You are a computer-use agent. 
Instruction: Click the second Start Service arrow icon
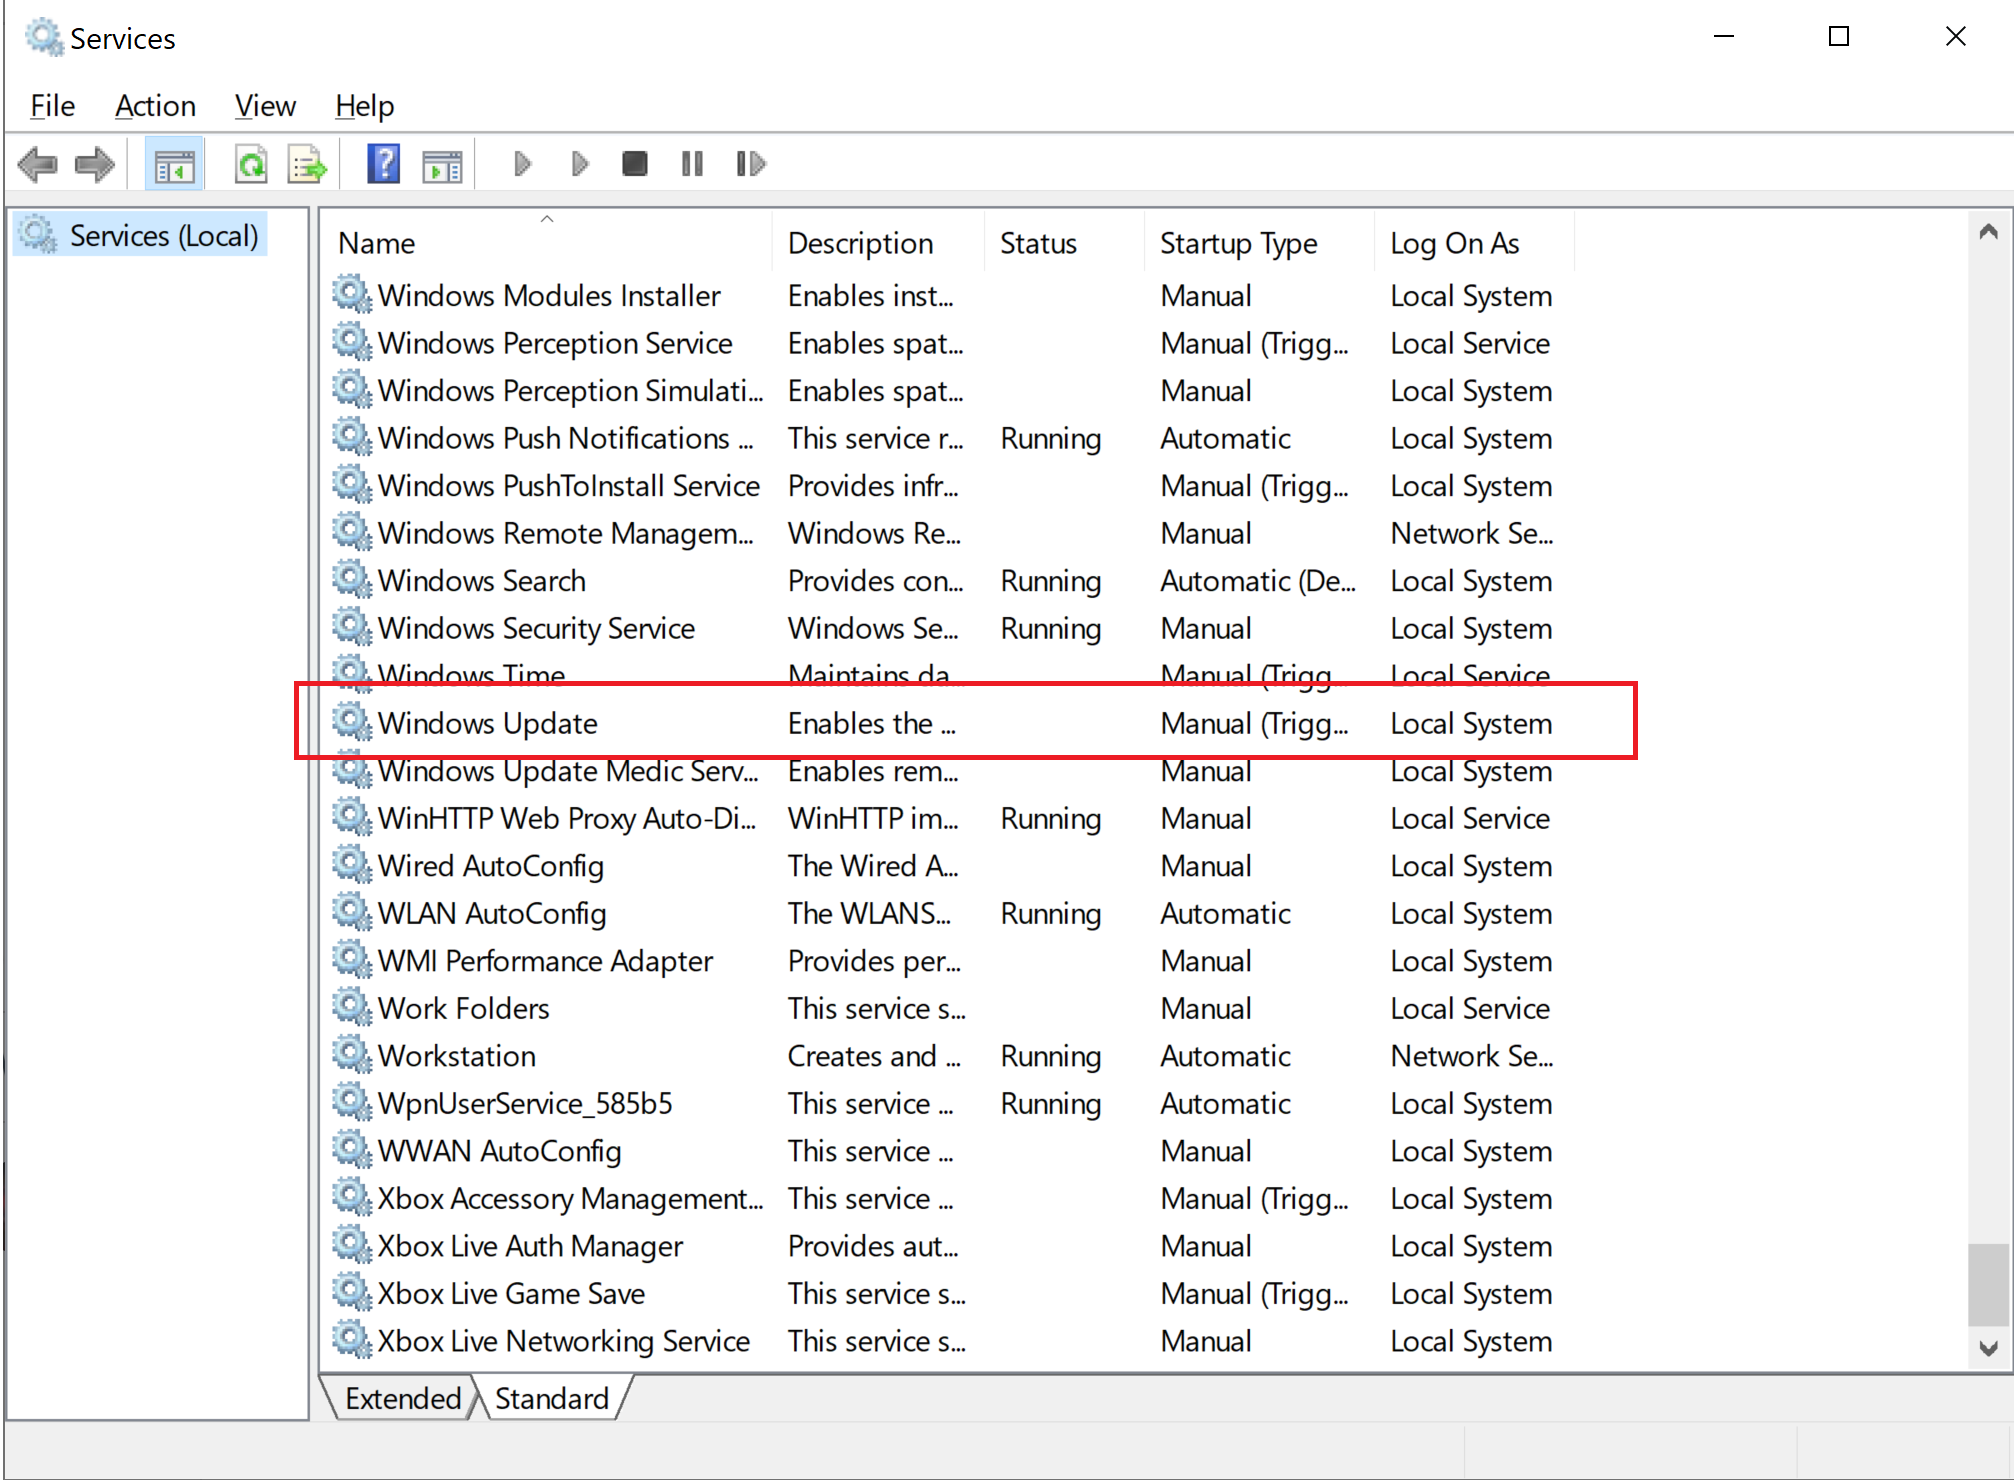tap(580, 164)
